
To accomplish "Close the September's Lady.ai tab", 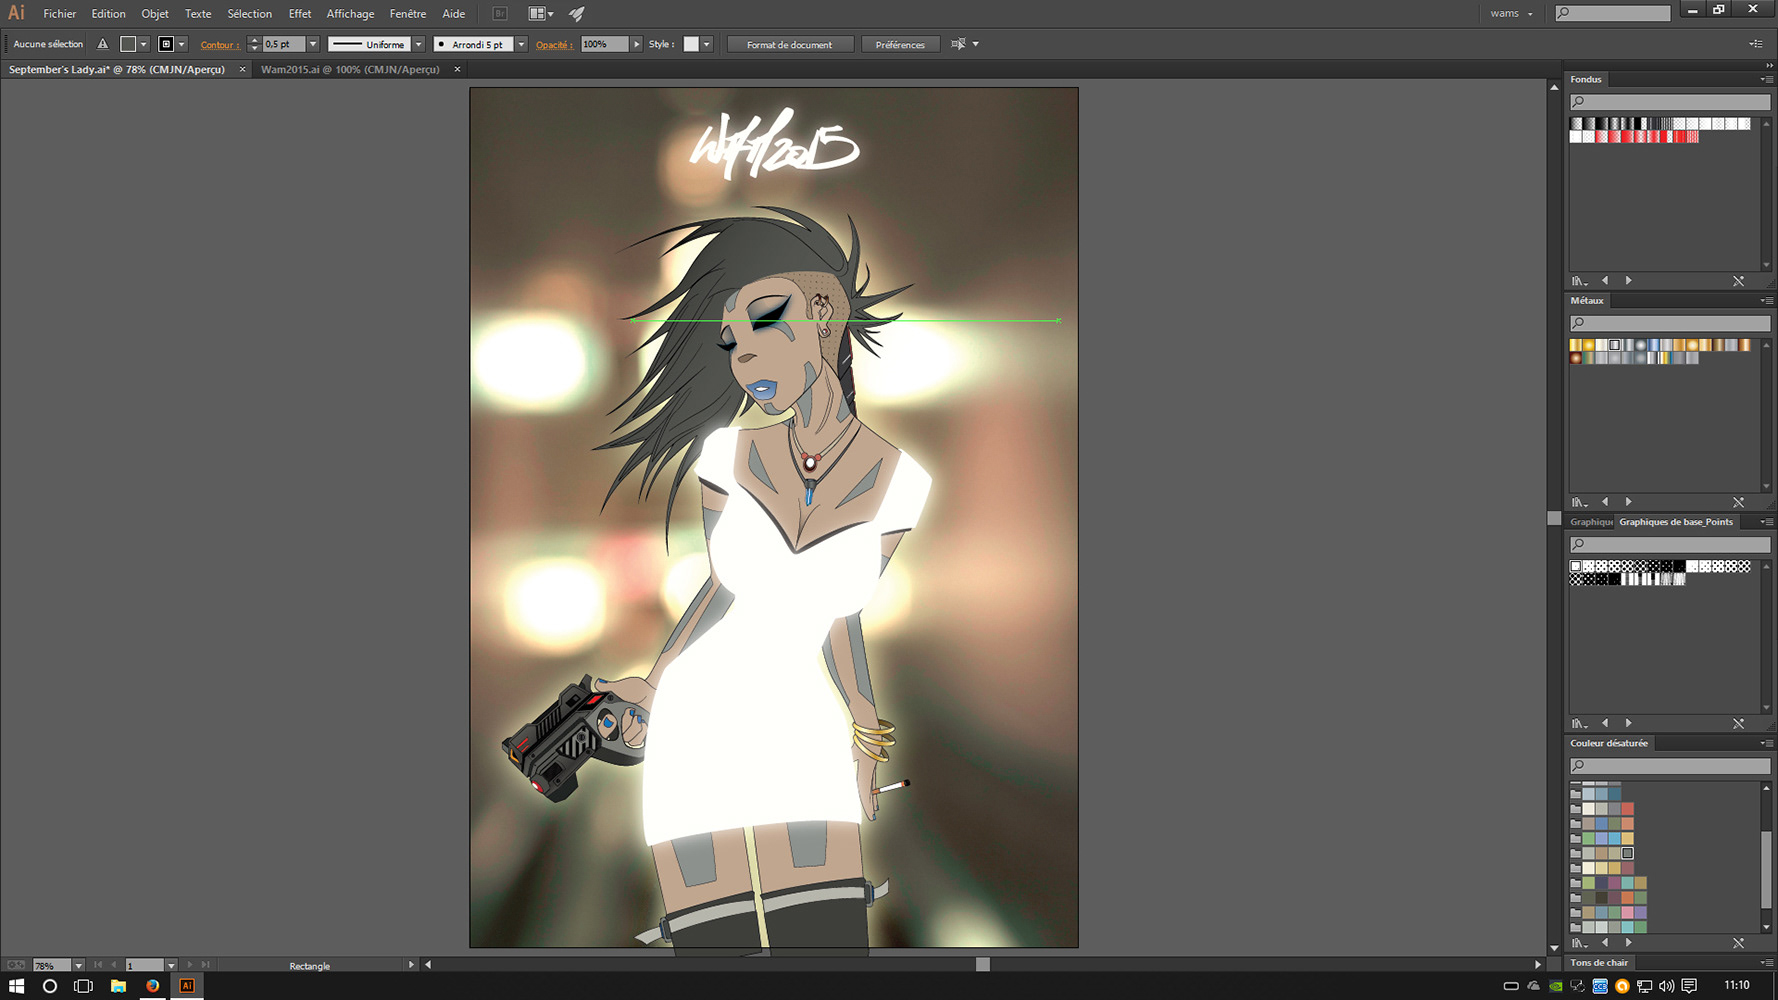I will coord(242,69).
